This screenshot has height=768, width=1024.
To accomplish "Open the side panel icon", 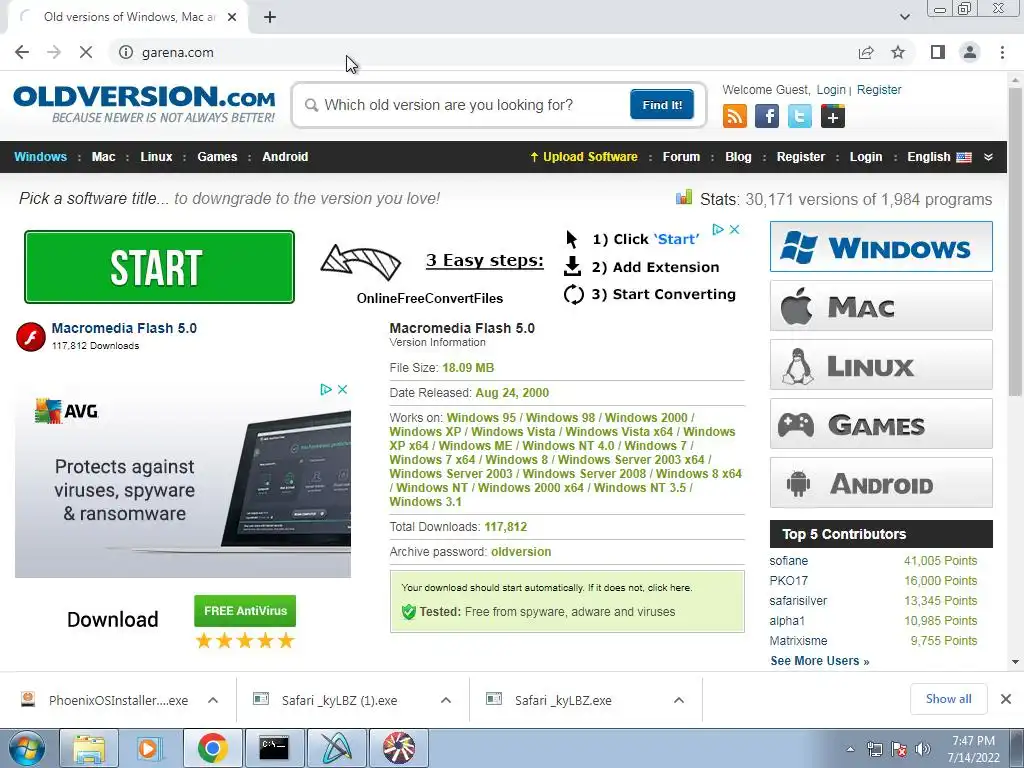I will tap(938, 52).
